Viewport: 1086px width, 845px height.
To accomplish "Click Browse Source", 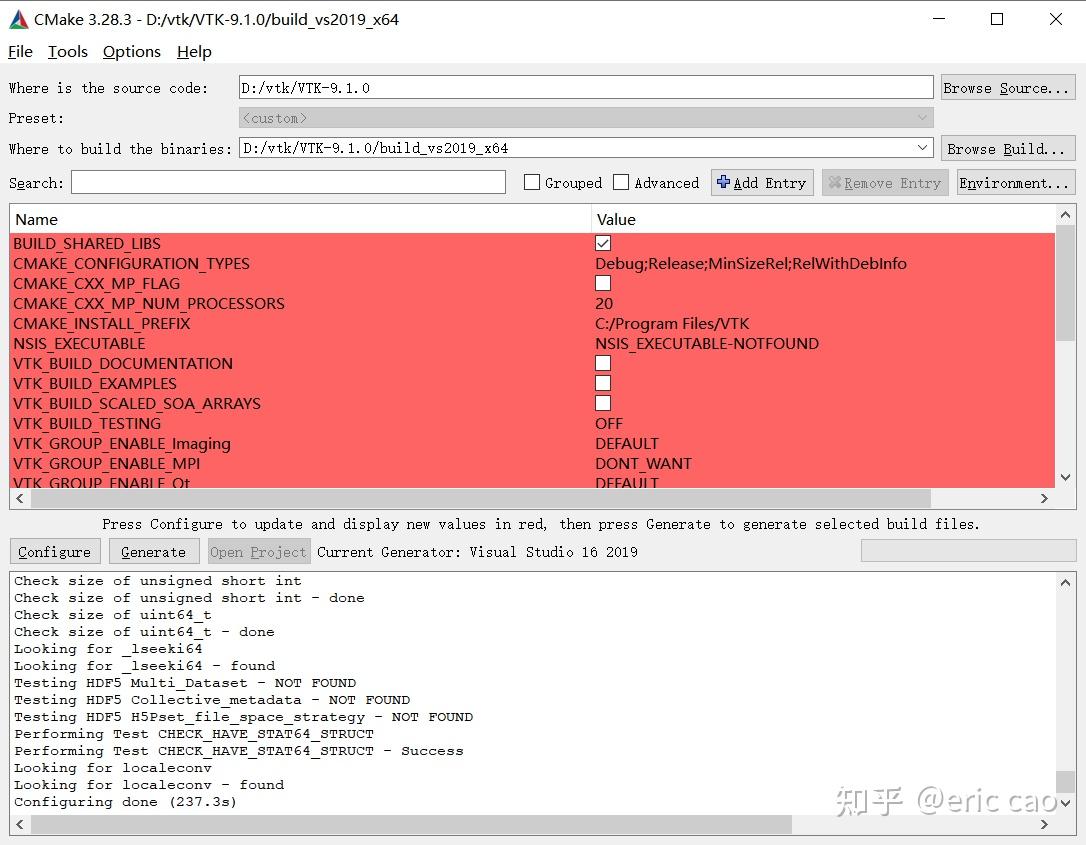I will (x=1007, y=87).
